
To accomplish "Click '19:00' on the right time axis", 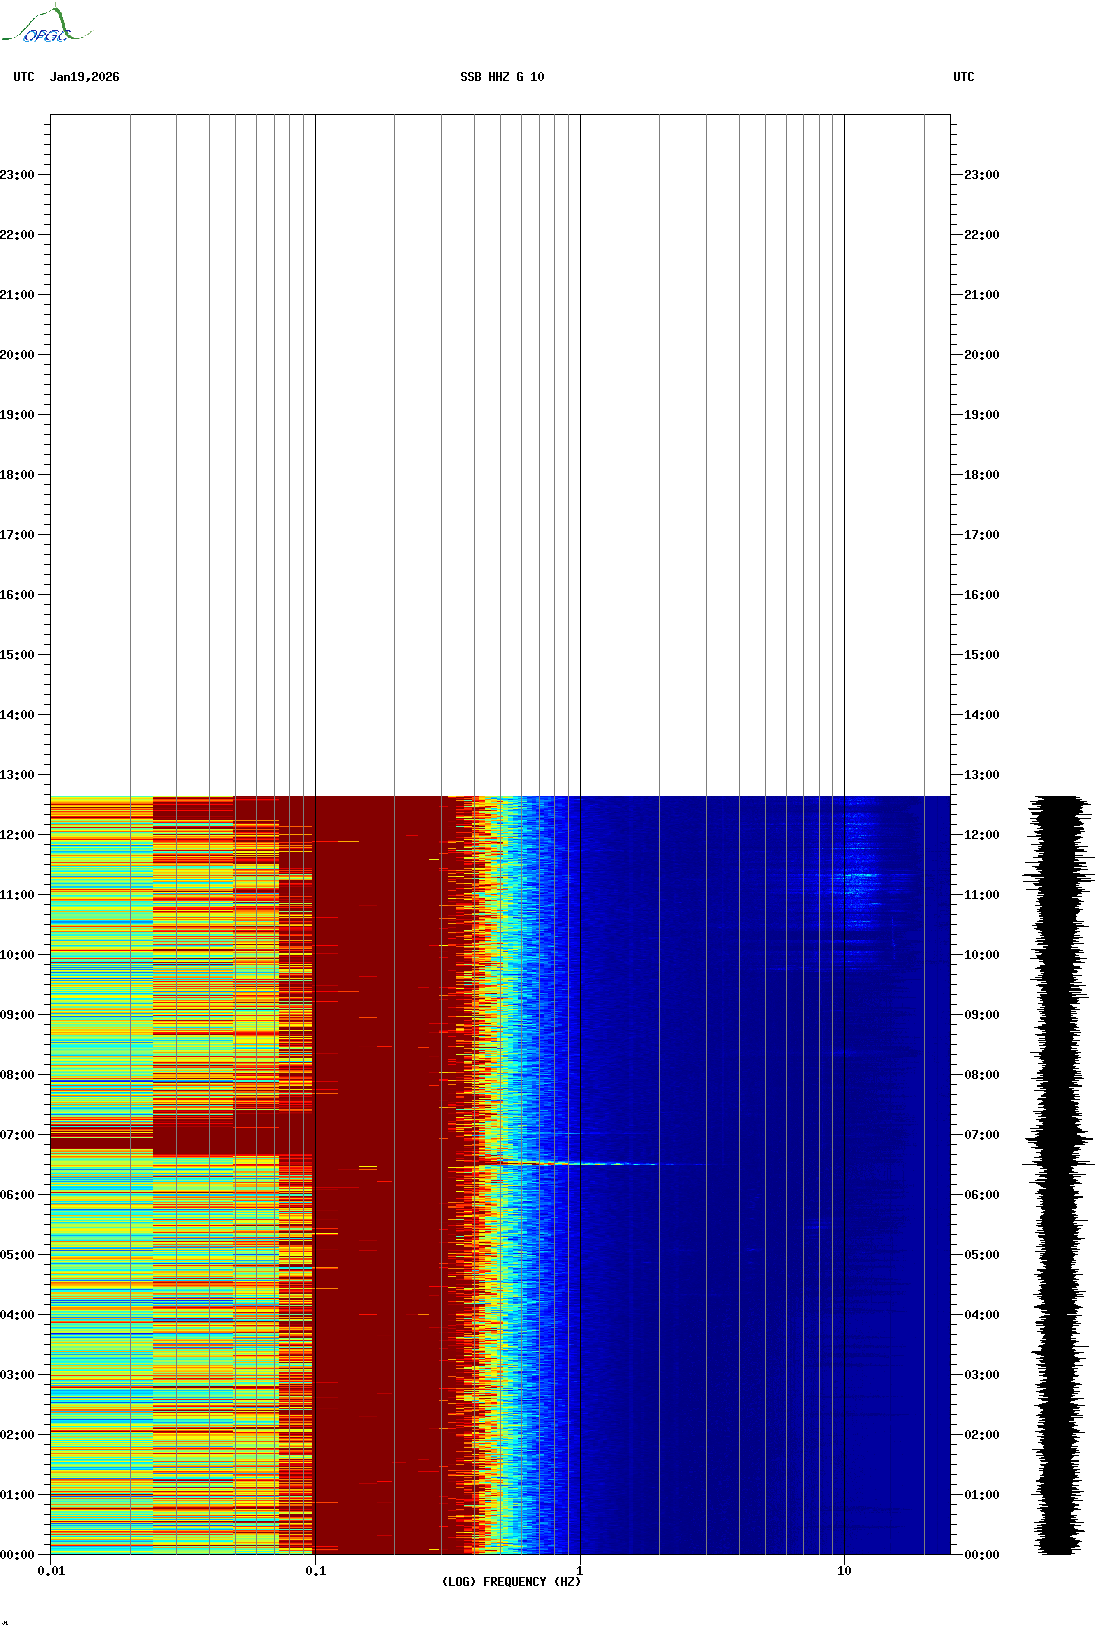I will [x=982, y=415].
